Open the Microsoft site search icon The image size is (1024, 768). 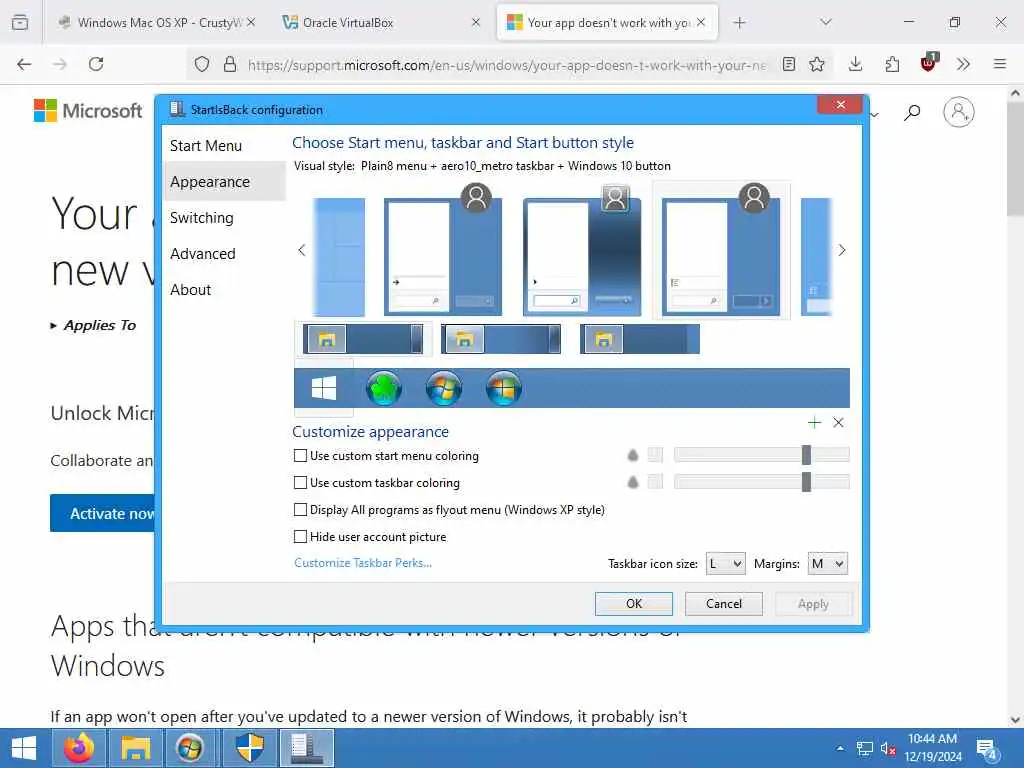click(x=912, y=112)
